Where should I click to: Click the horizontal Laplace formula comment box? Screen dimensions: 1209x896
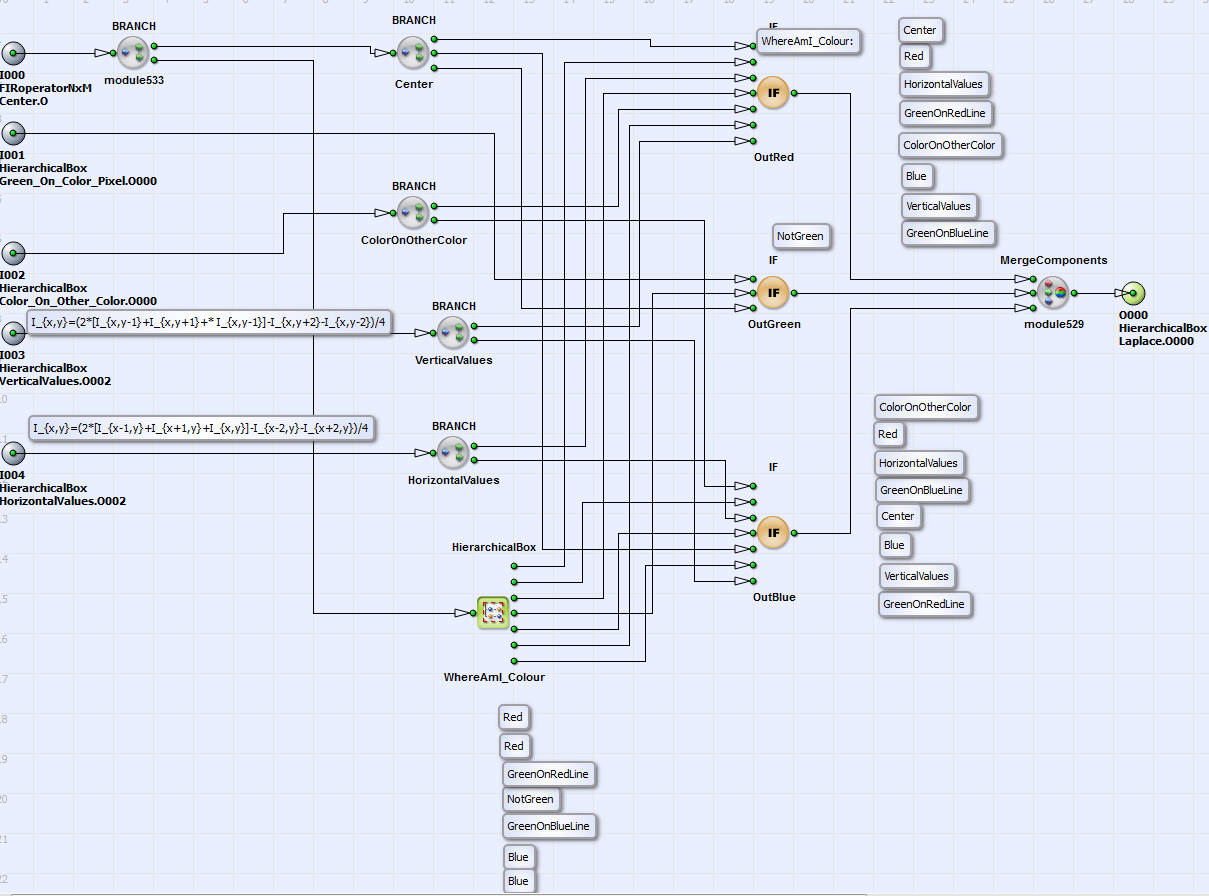tap(203, 428)
